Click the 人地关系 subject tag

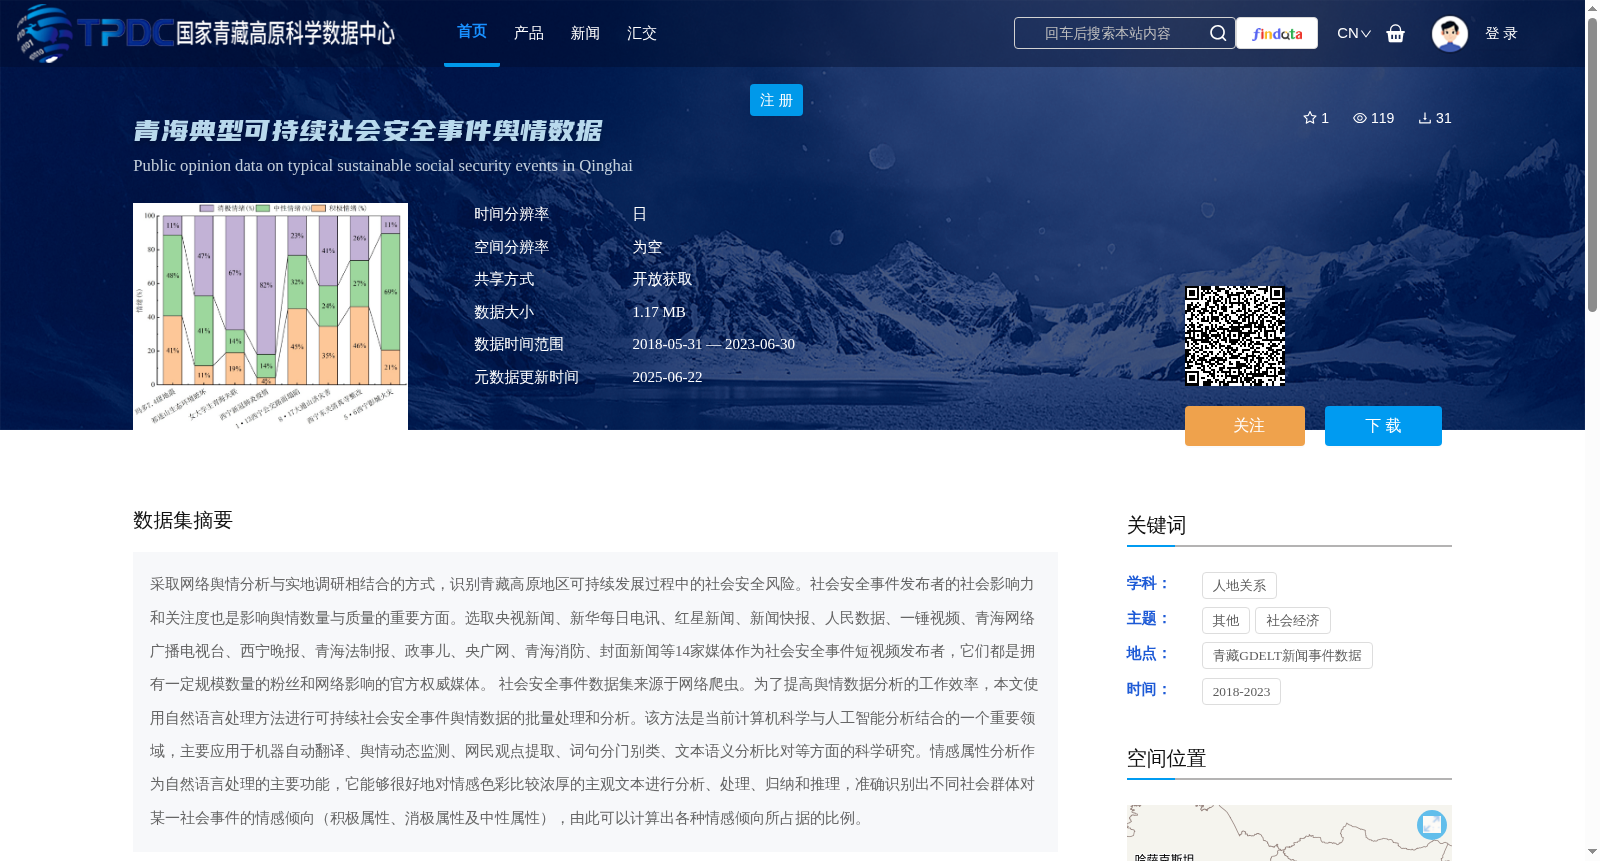pos(1239,585)
